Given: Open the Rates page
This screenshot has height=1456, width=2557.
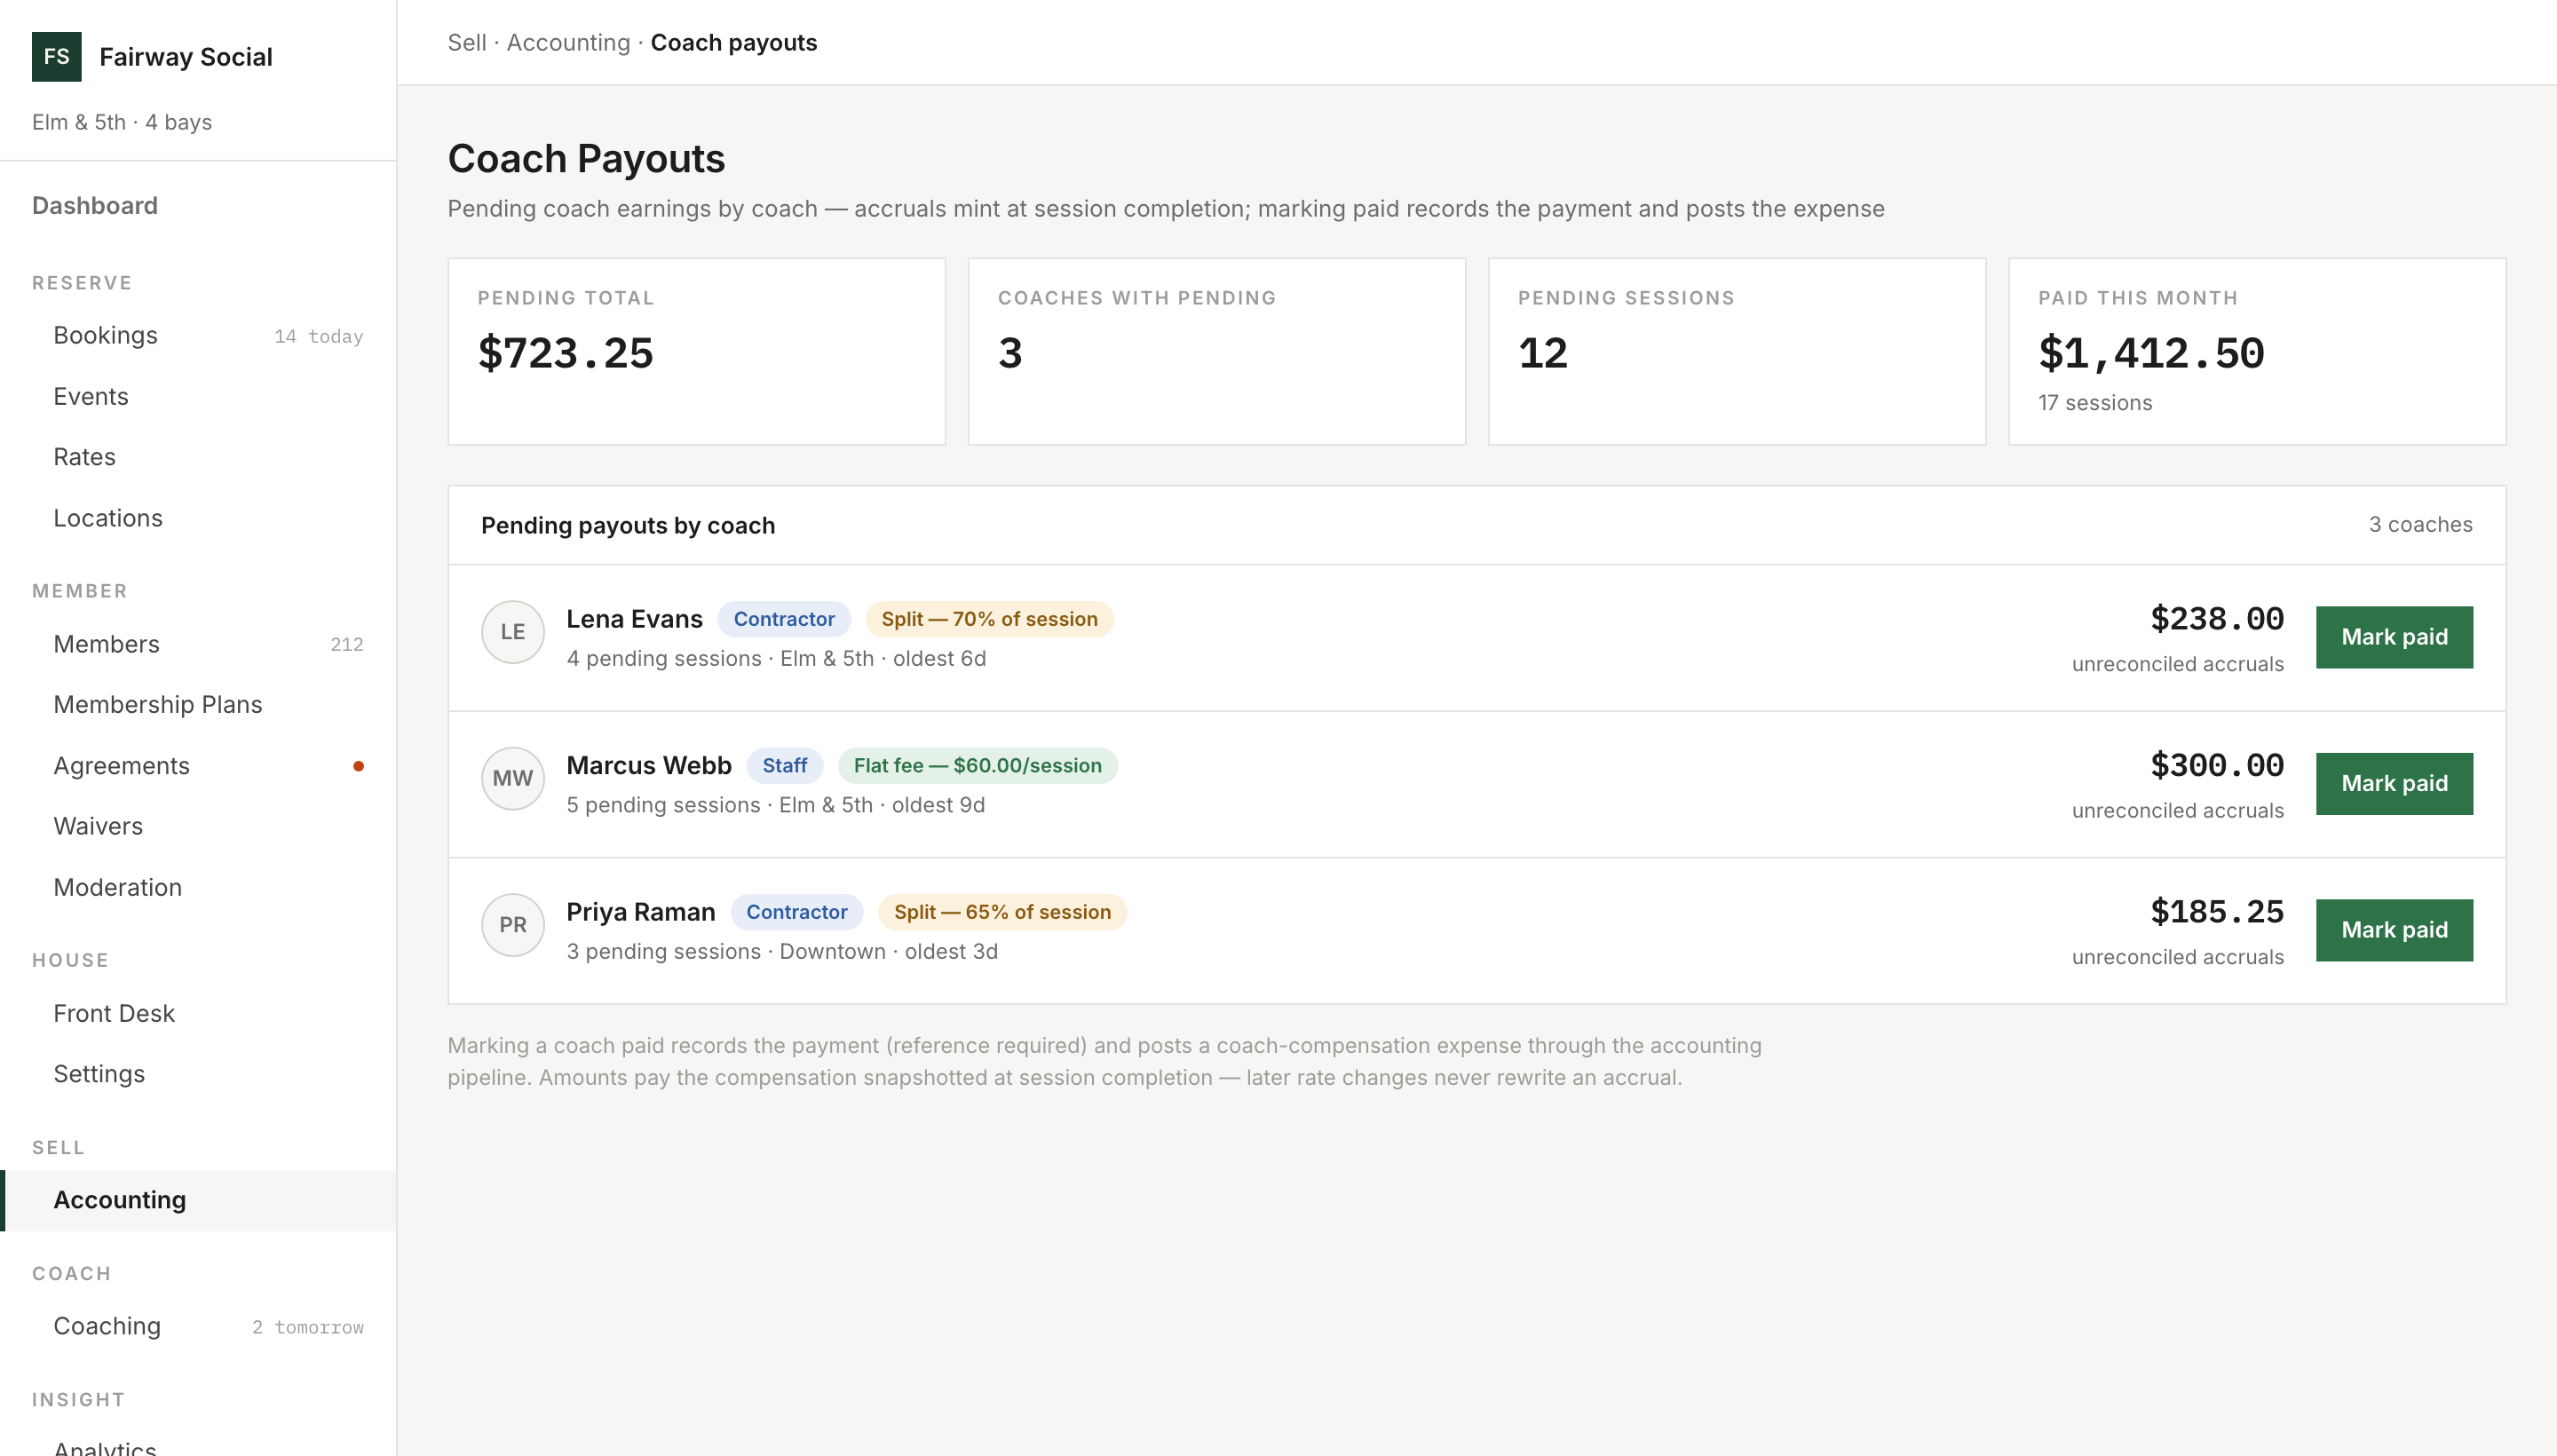Looking at the screenshot, I should (x=198, y=457).
